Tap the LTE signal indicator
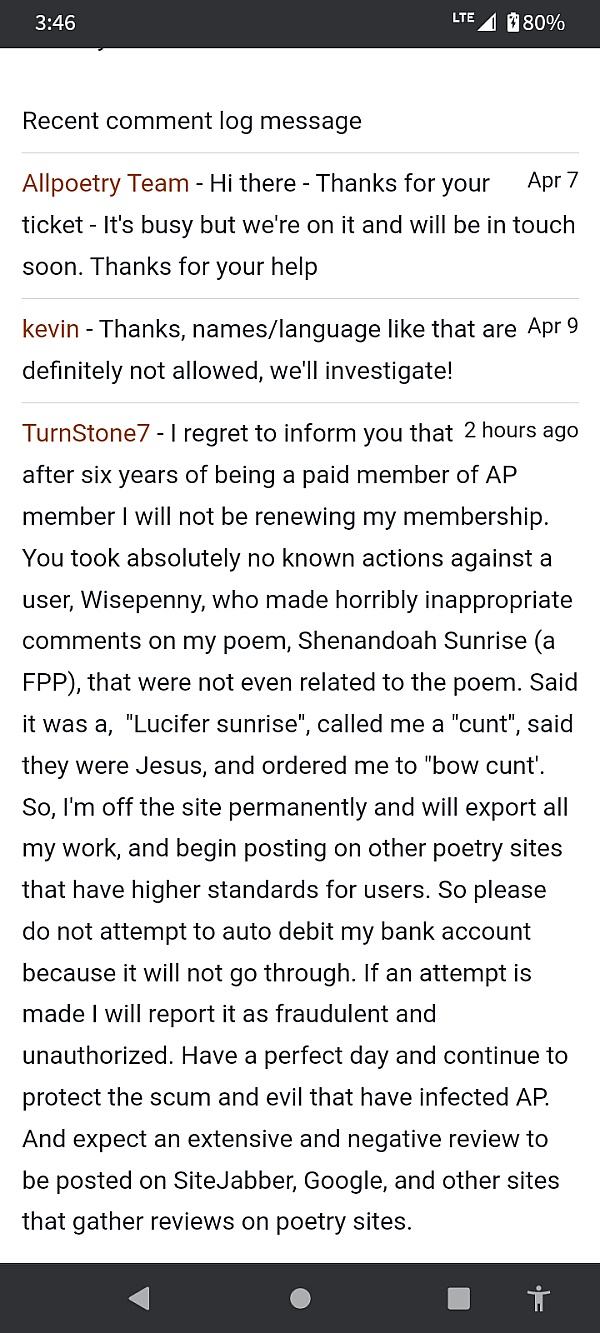Screen dimensions: 600x1333 coord(473,22)
